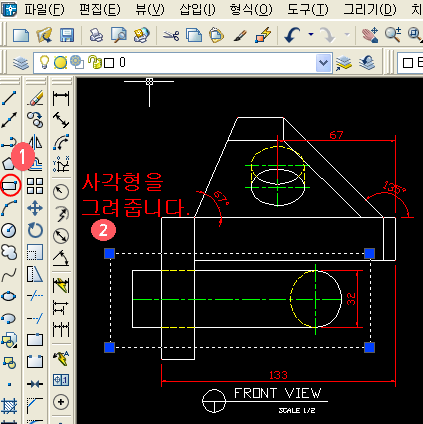
Task: Activate the Zoom Realtime magnifier tool
Action: (393, 35)
